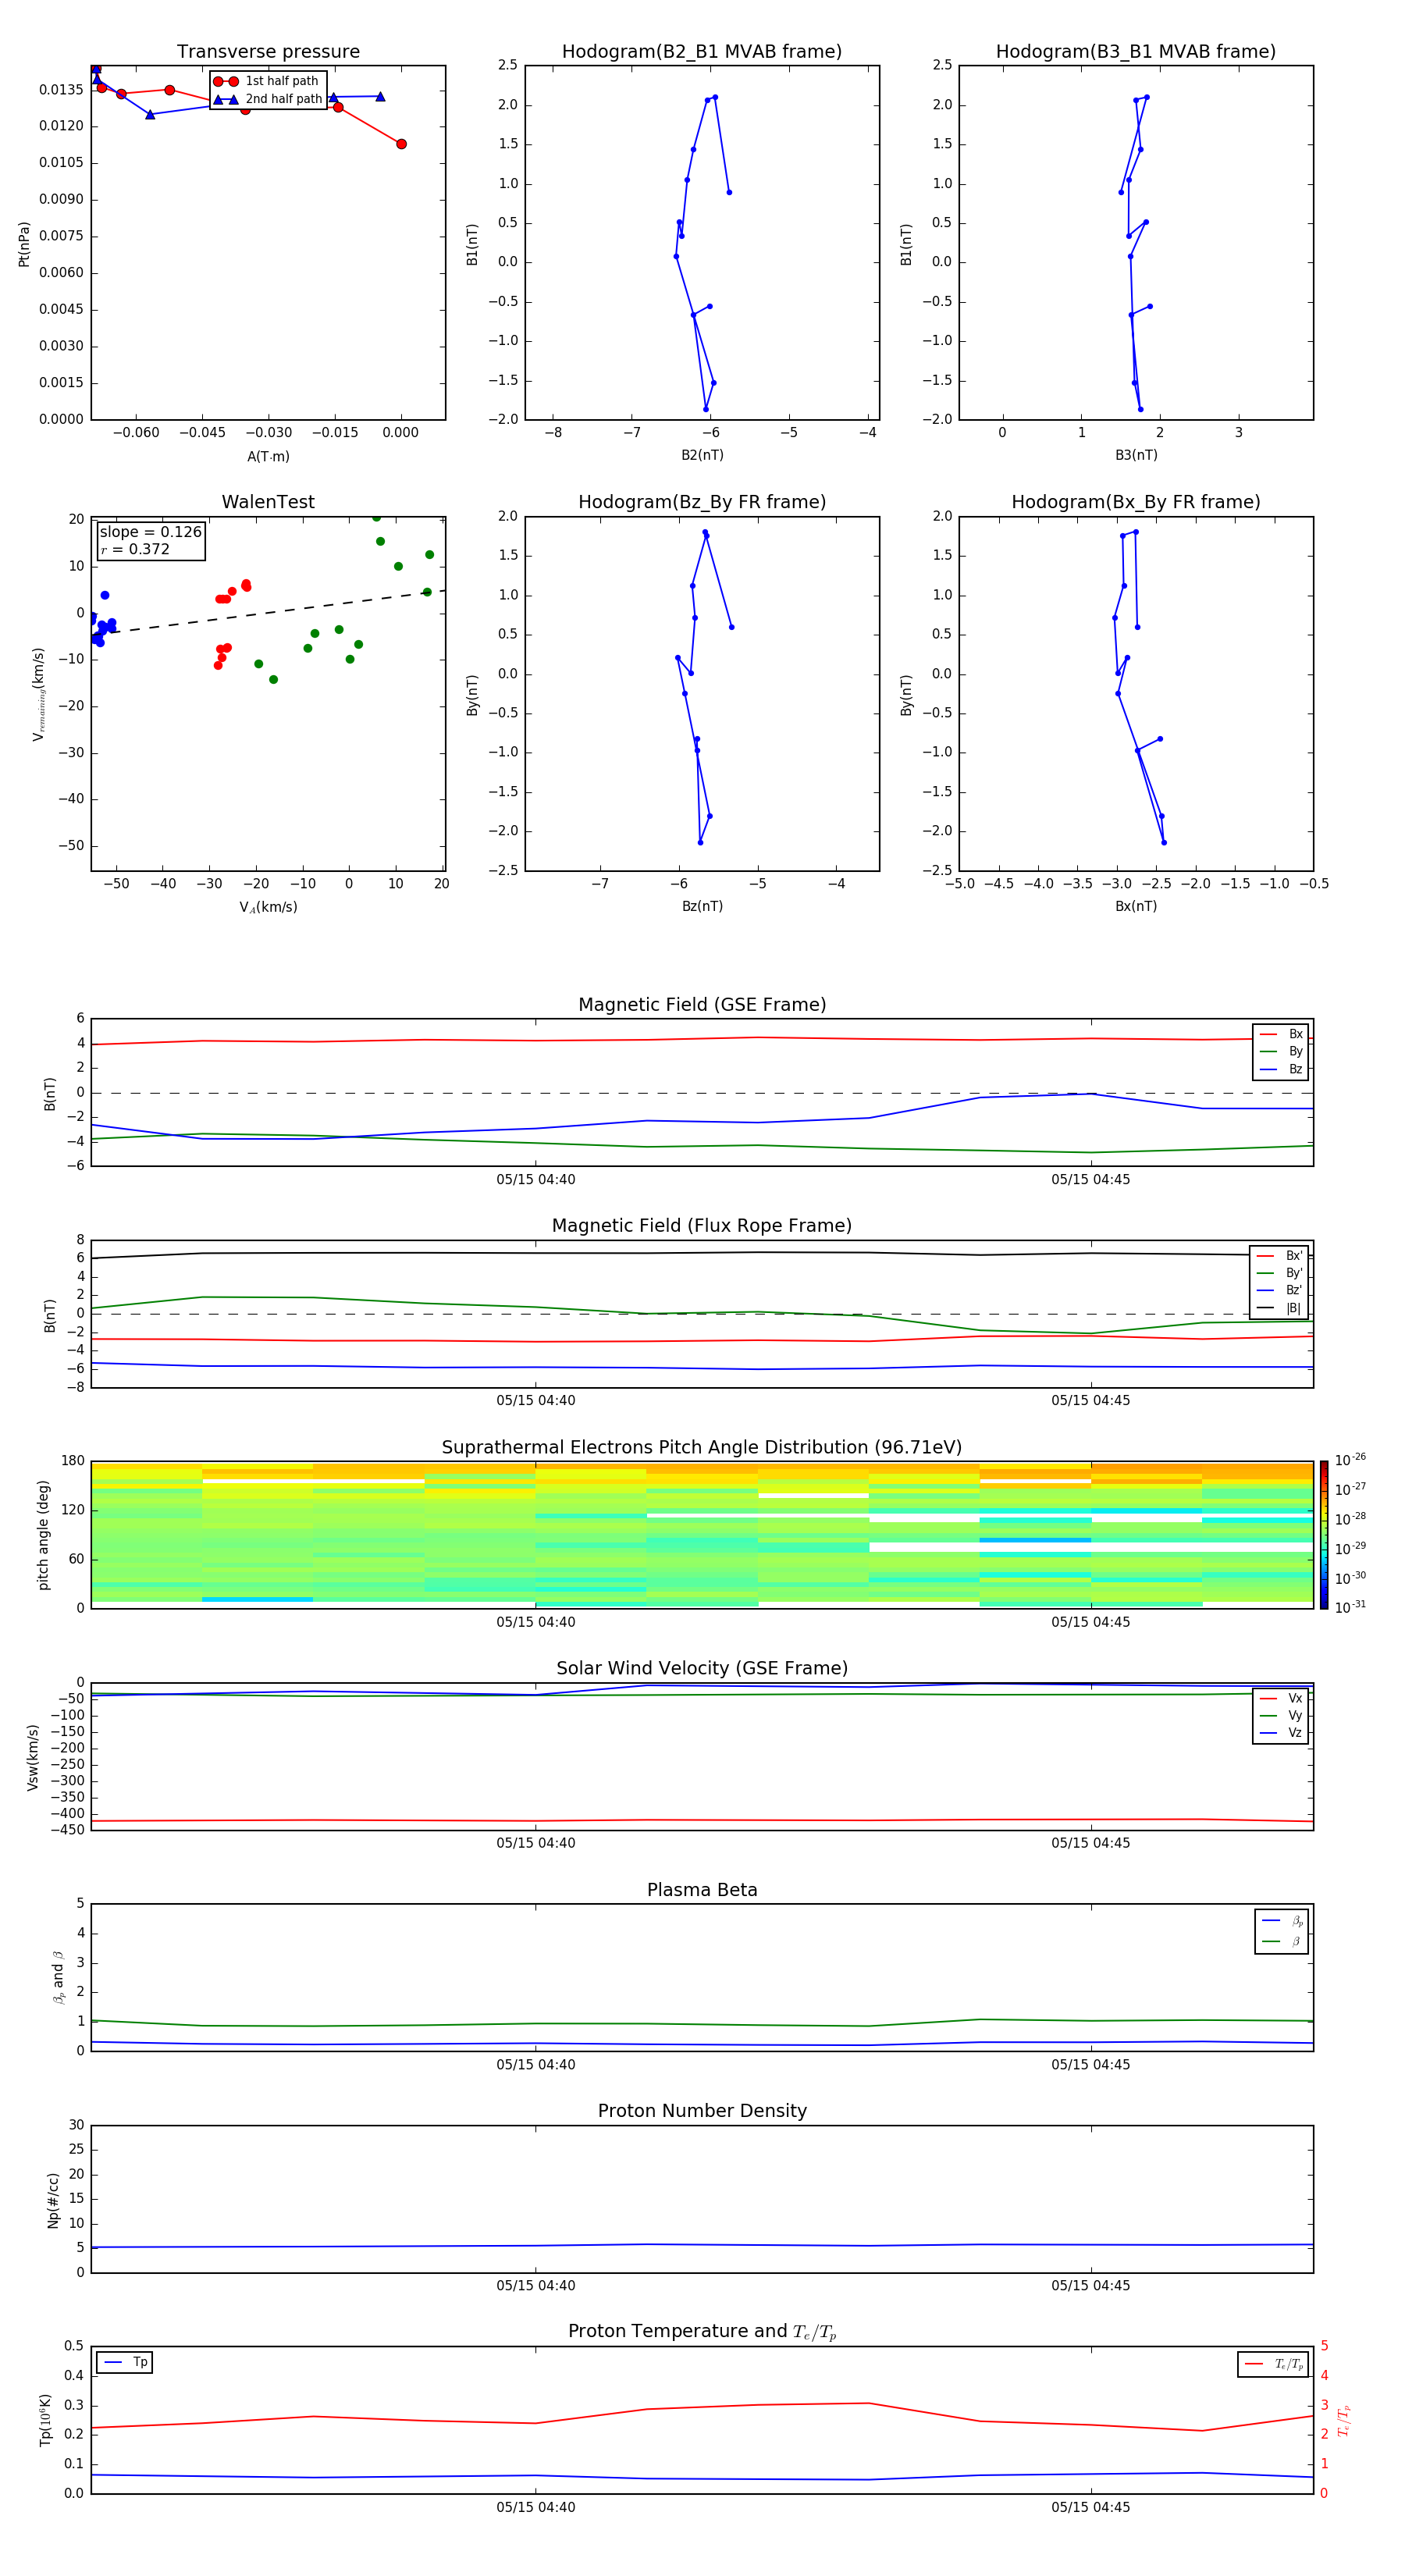The width and height of the screenshot is (1405, 2576).
Task: Click the 'Hodogram(B3_B1 MVAB frame)' title
Action: tap(1136, 51)
